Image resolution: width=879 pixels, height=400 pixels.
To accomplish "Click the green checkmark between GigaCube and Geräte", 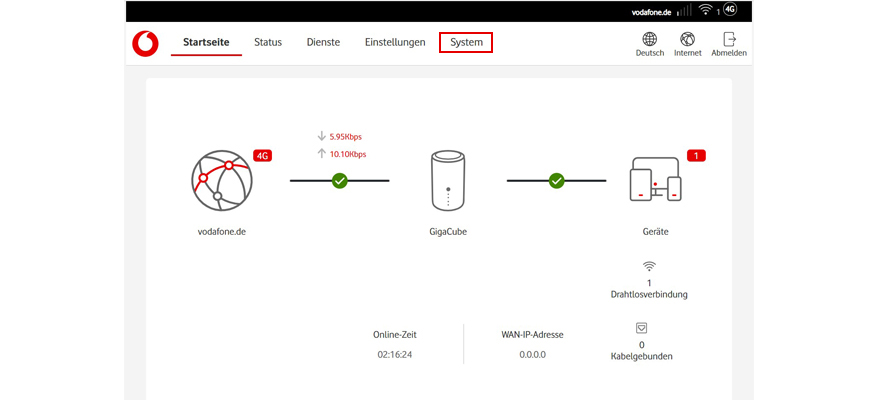I will click(x=557, y=181).
